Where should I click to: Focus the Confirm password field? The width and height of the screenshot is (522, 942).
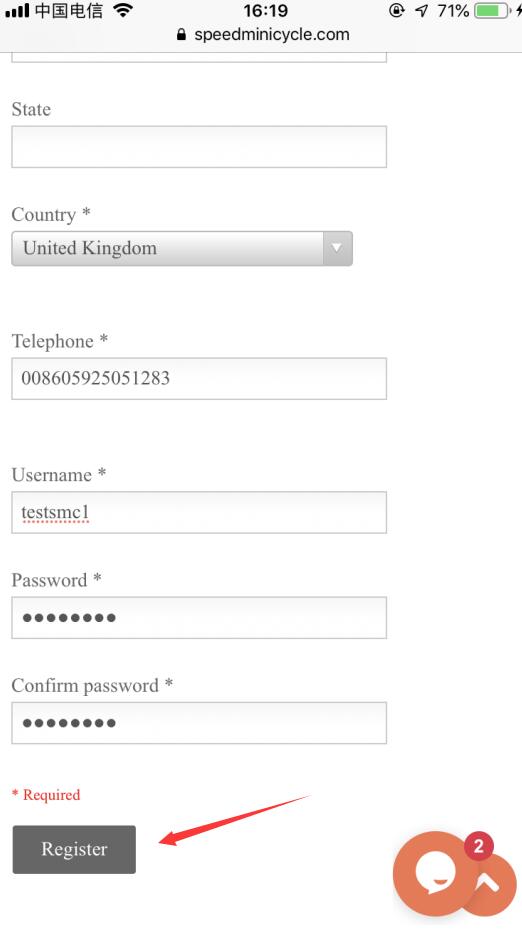tap(199, 723)
